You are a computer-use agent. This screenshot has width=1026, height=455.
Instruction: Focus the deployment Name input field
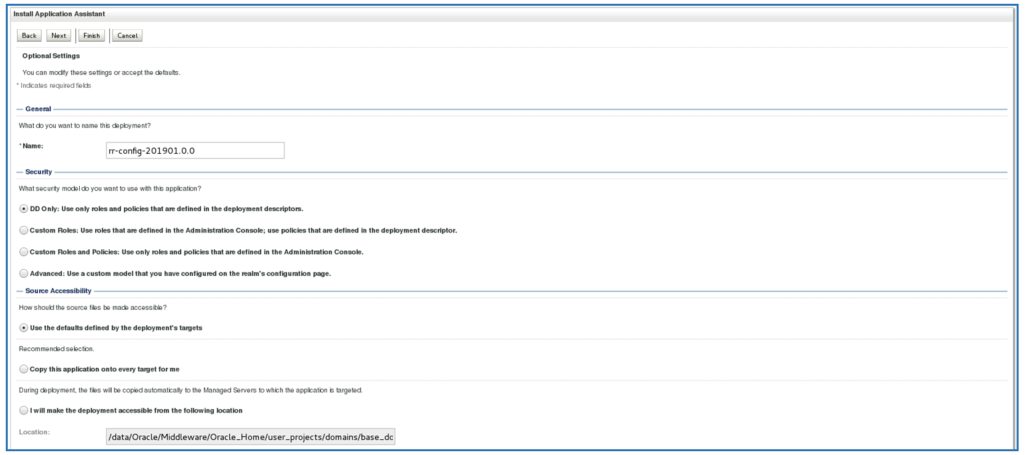click(195, 151)
